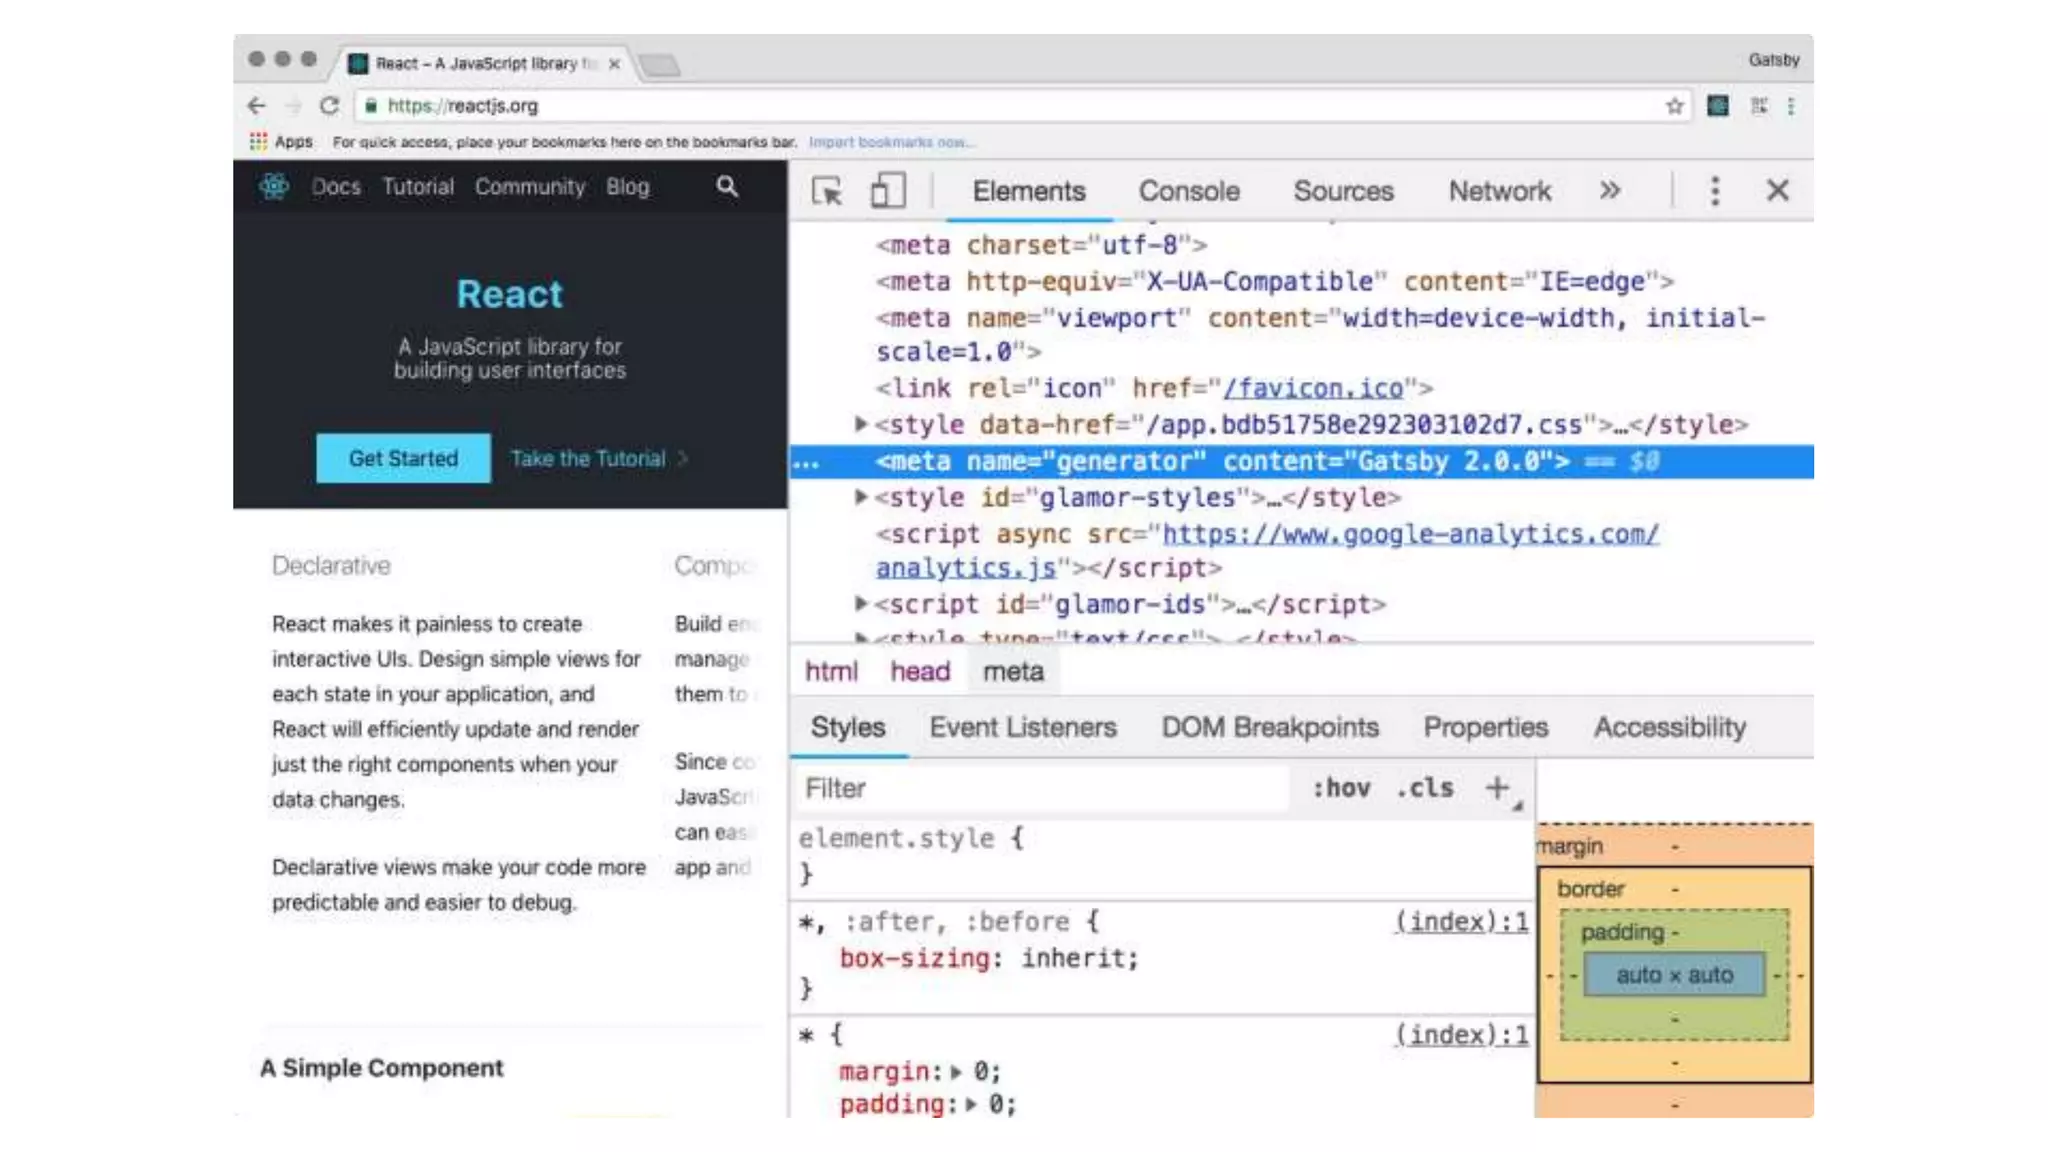2048x1152 pixels.
Task: Go back with browser back arrow
Action: [x=257, y=106]
